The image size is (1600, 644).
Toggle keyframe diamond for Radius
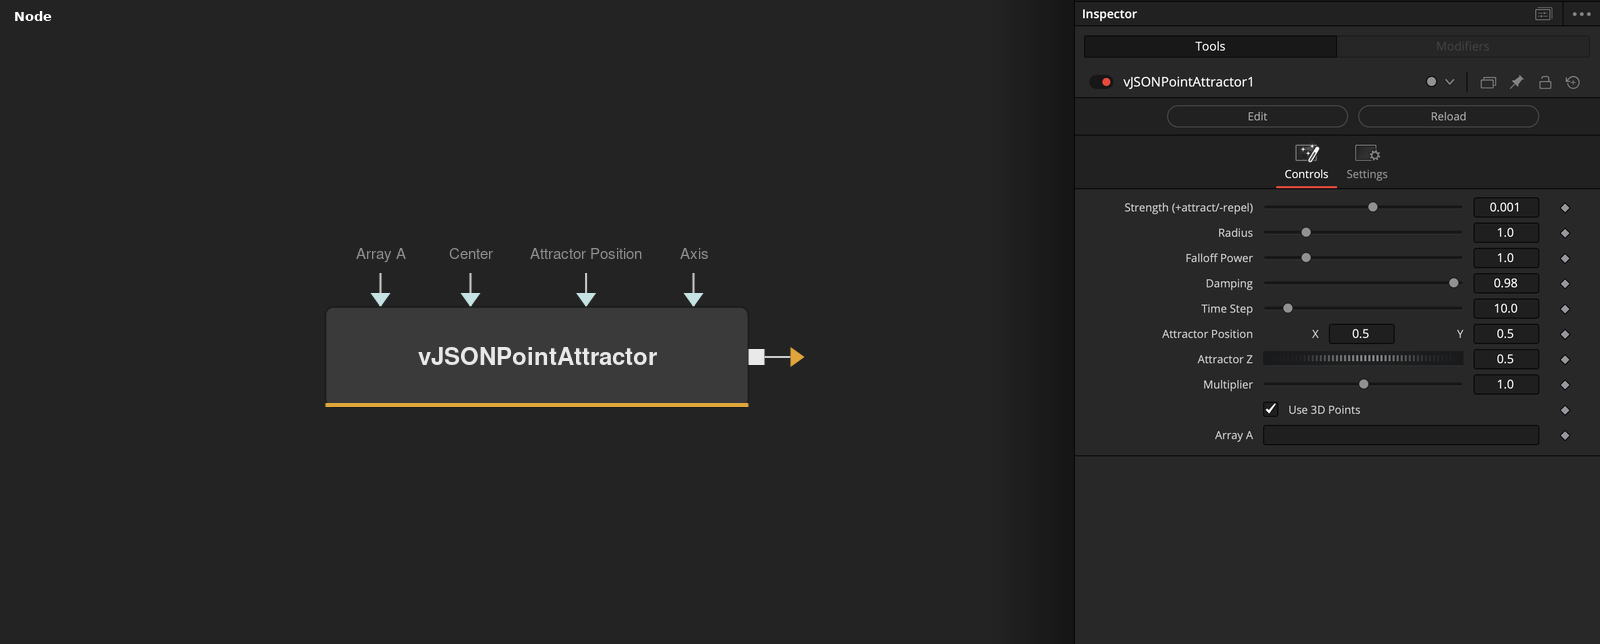[x=1565, y=233]
